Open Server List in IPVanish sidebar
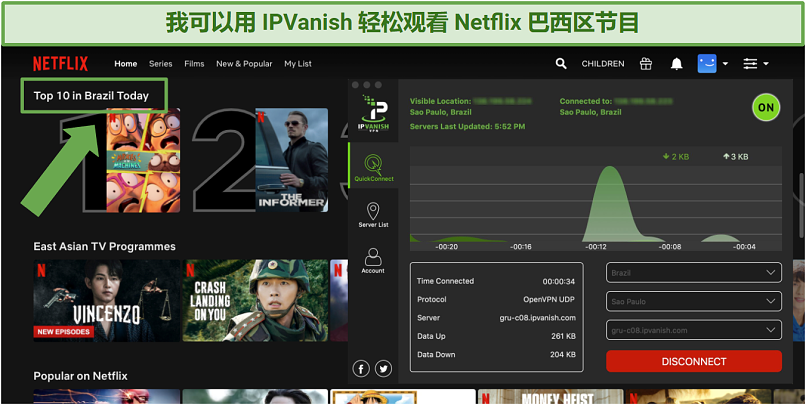This screenshot has width=806, height=405. [x=373, y=215]
